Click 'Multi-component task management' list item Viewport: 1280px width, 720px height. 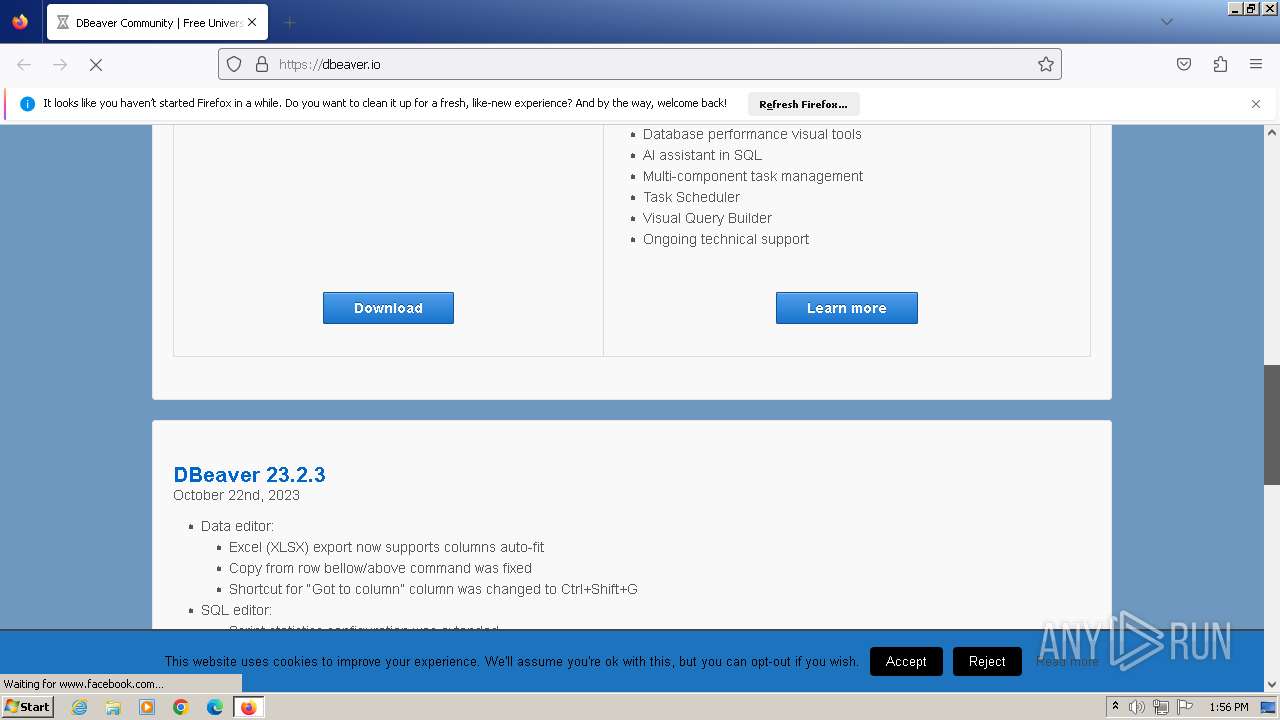click(753, 176)
